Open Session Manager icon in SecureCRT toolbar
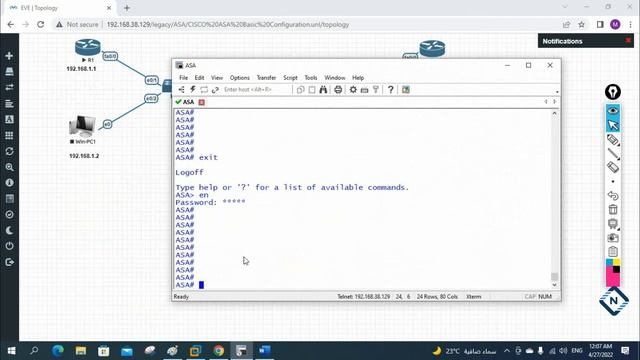640x360 pixels. coord(182,89)
